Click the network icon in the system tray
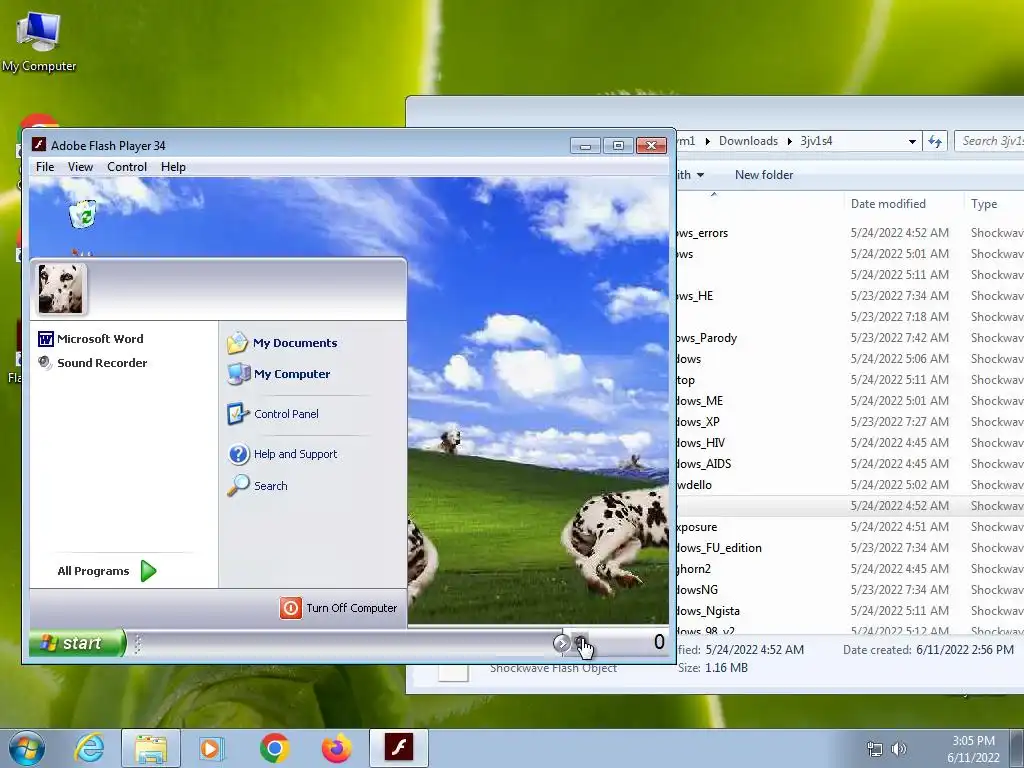This screenshot has width=1024, height=768. tap(874, 749)
